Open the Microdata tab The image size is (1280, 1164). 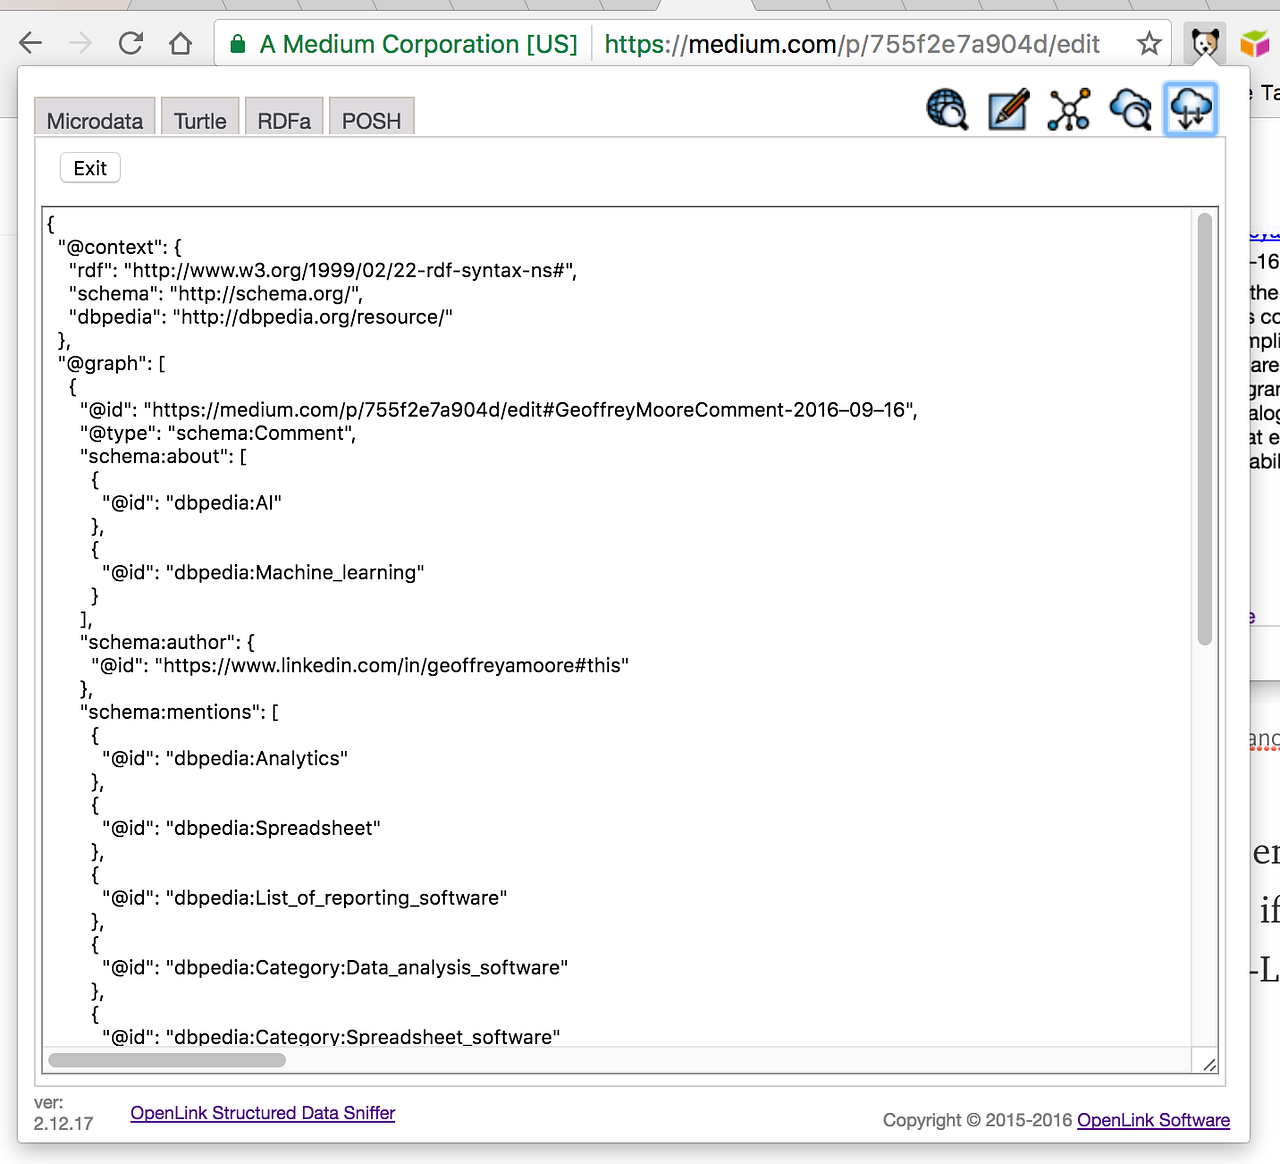(x=94, y=120)
